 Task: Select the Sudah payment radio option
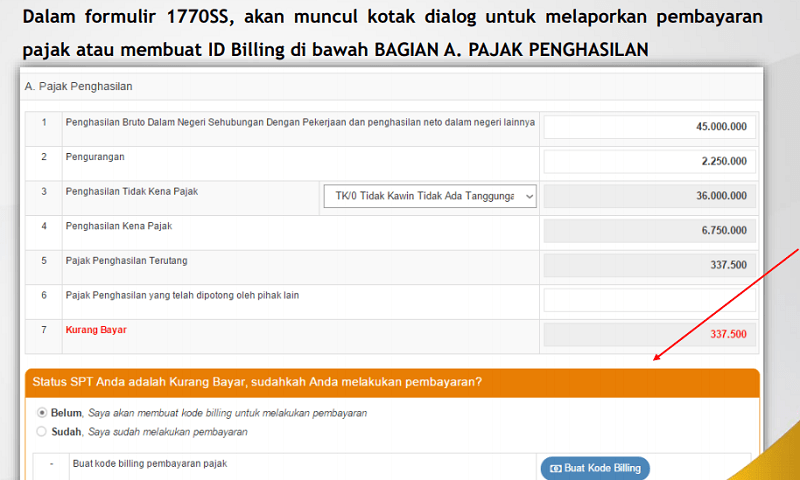(x=41, y=432)
